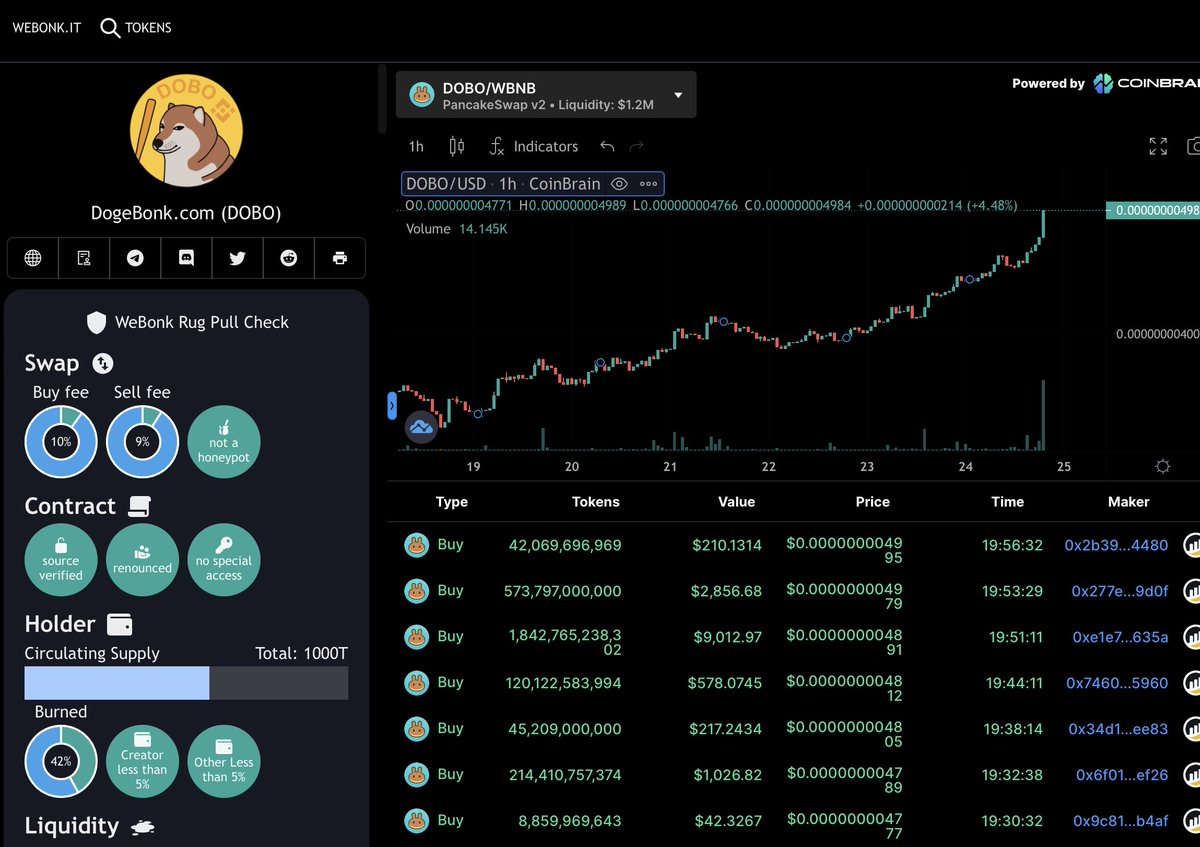The height and width of the screenshot is (847, 1200).
Task: Open the 1h interval selector
Action: click(x=415, y=146)
